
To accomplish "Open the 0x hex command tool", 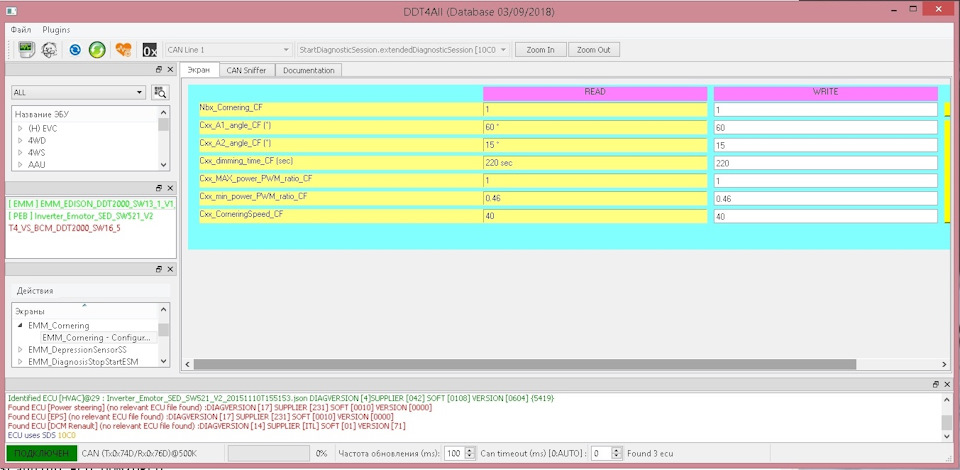I will [x=149, y=50].
